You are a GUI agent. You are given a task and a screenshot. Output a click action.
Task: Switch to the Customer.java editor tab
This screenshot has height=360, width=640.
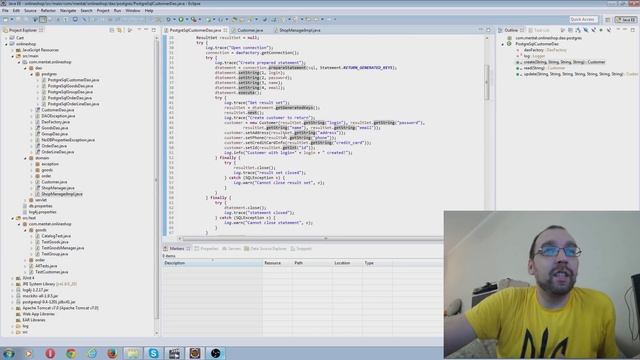point(250,30)
